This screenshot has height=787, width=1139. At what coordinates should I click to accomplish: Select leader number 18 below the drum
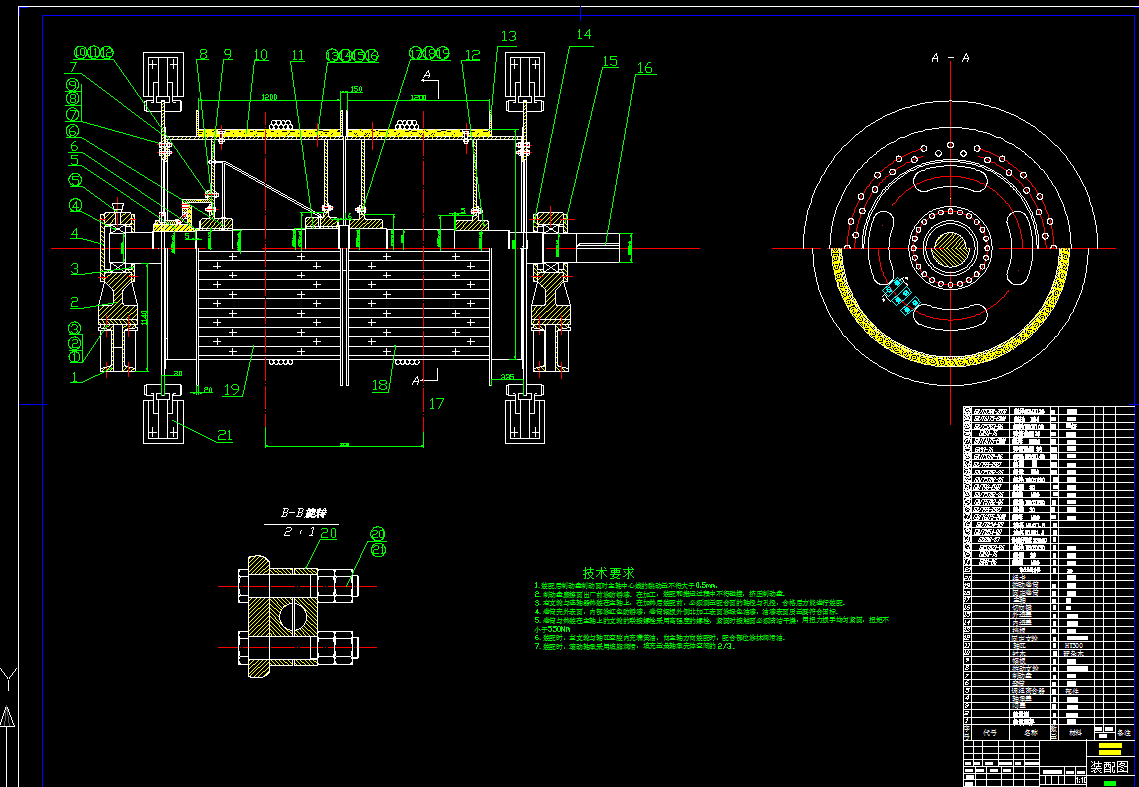(x=380, y=386)
